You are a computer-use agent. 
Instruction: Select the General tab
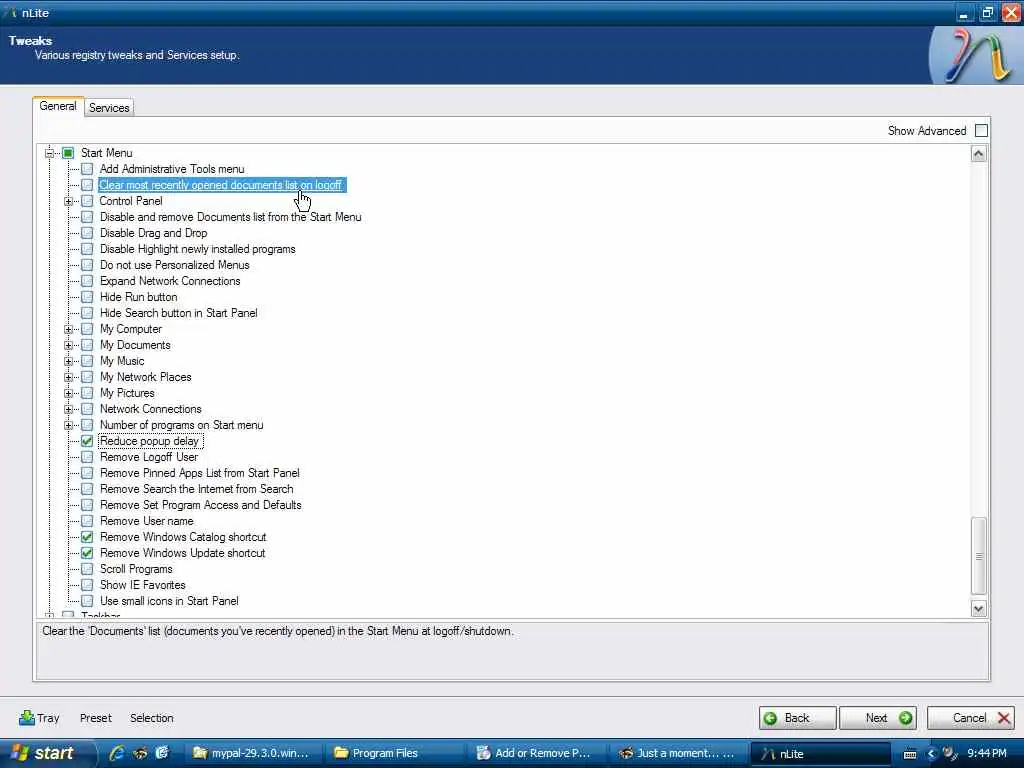[x=57, y=106]
